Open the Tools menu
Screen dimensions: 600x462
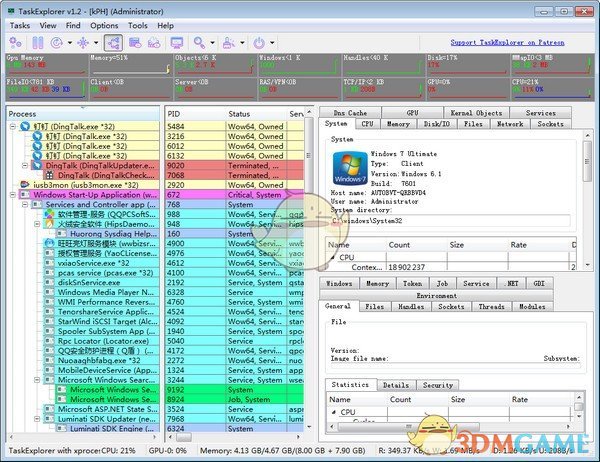coord(137,24)
